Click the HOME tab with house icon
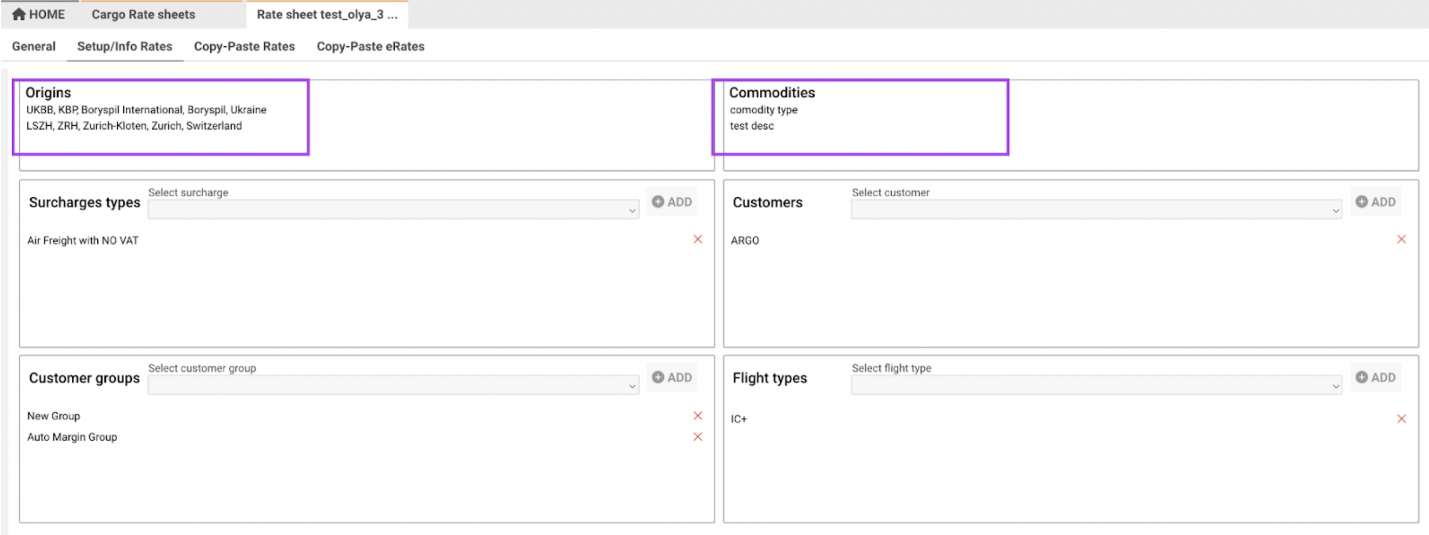1429x535 pixels. [x=38, y=14]
